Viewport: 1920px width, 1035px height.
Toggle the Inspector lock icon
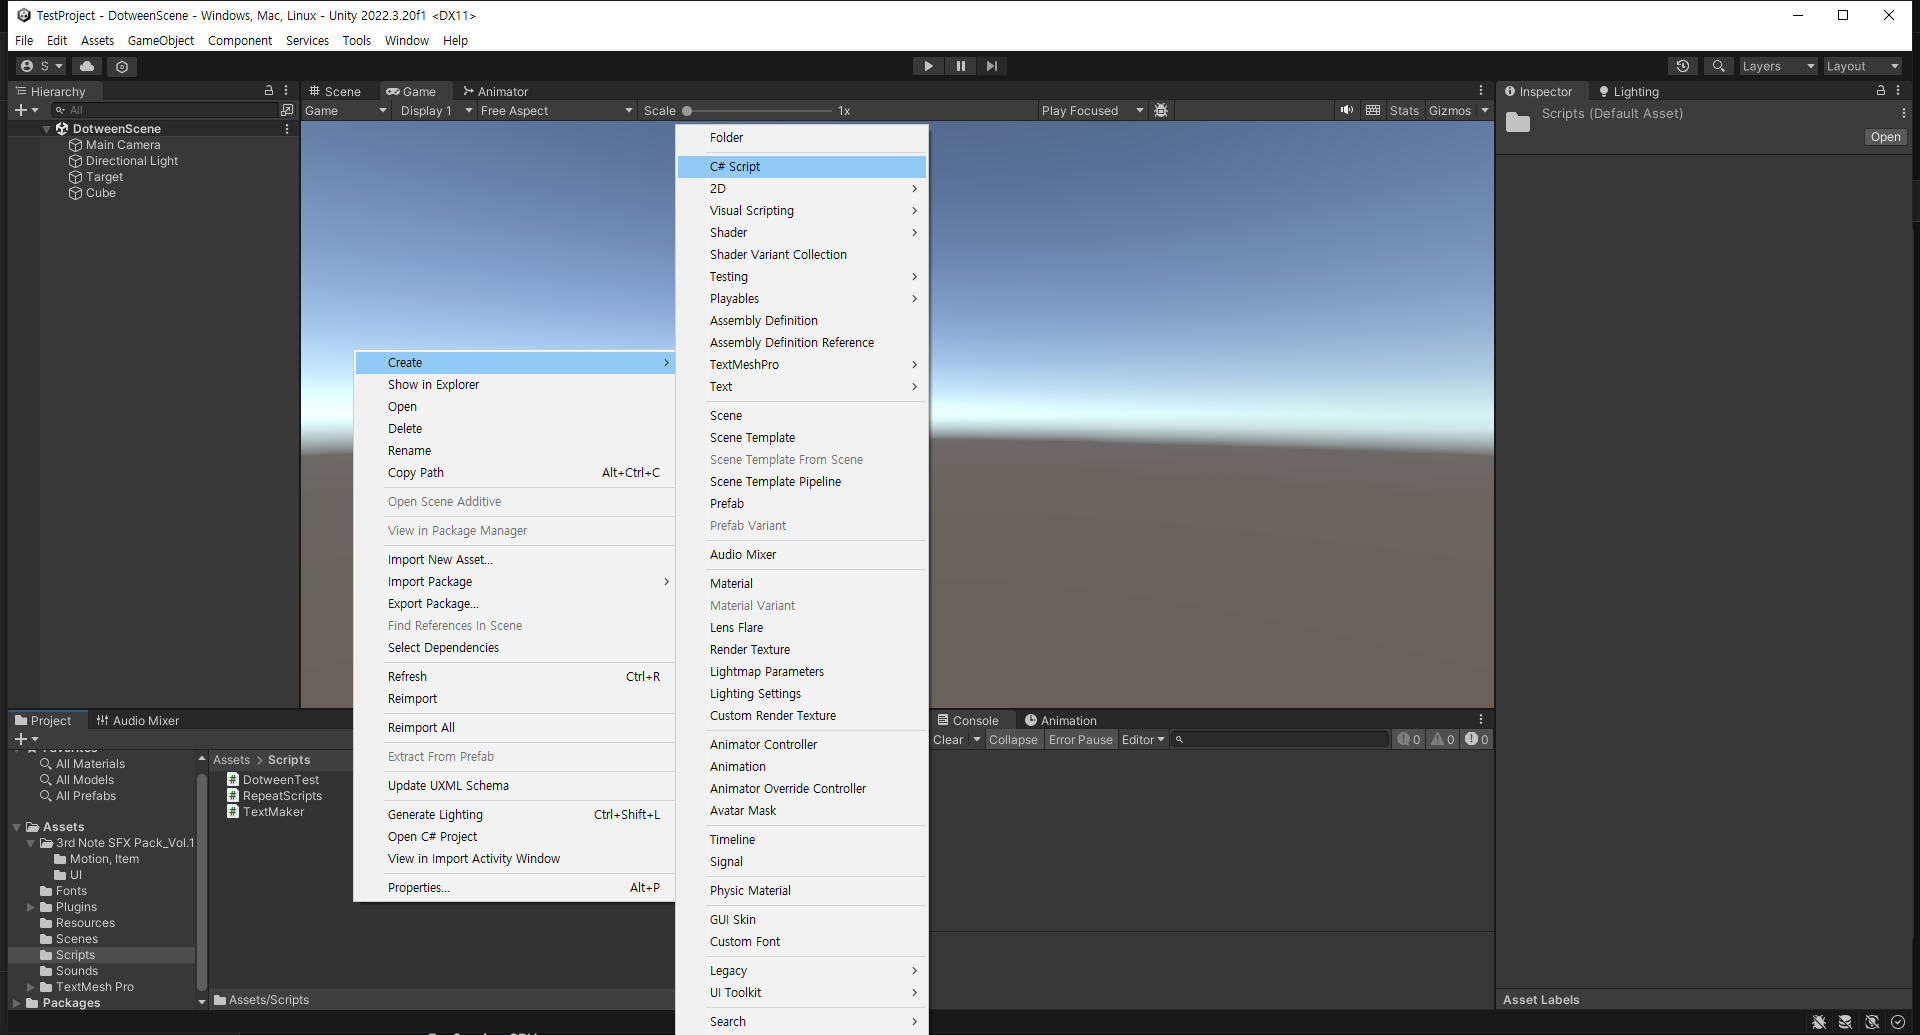pyautogui.click(x=1880, y=90)
